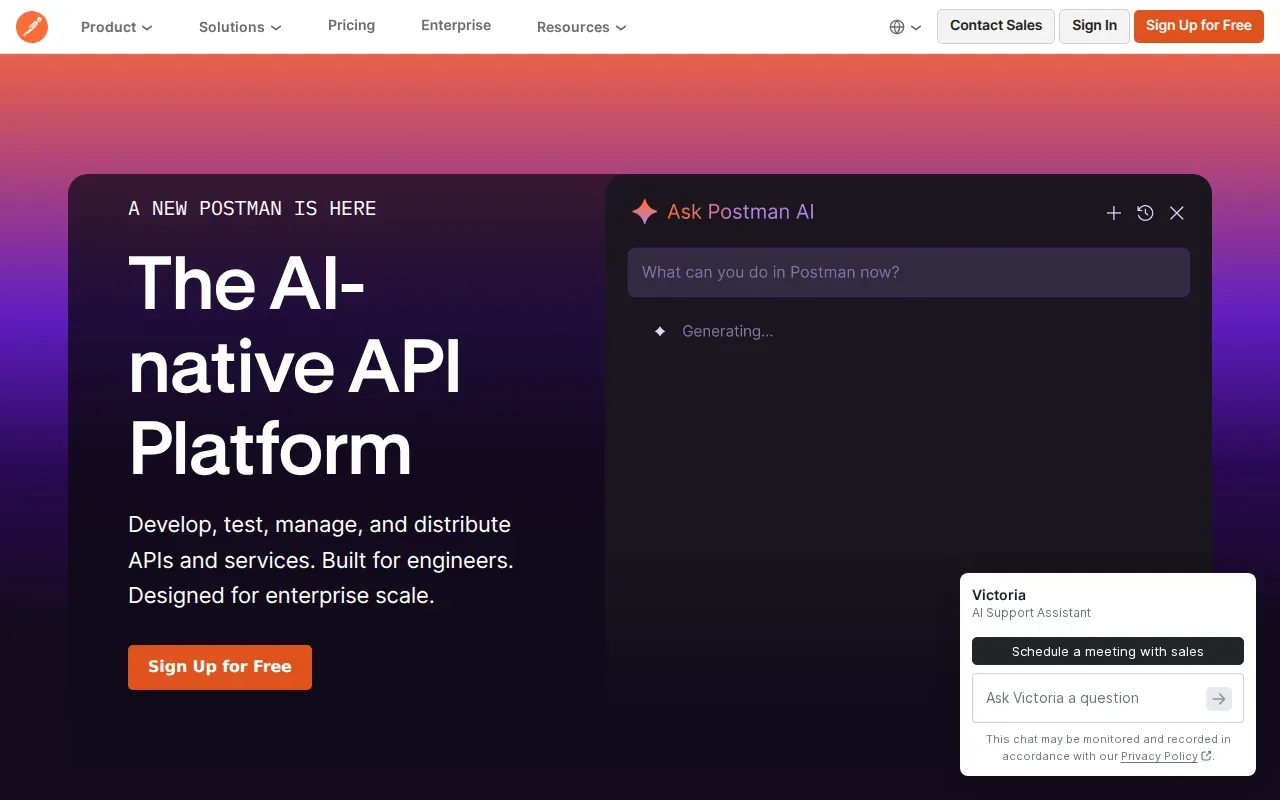Click the 'Victoria' assistant name
The width and height of the screenshot is (1280, 800).
(x=999, y=595)
